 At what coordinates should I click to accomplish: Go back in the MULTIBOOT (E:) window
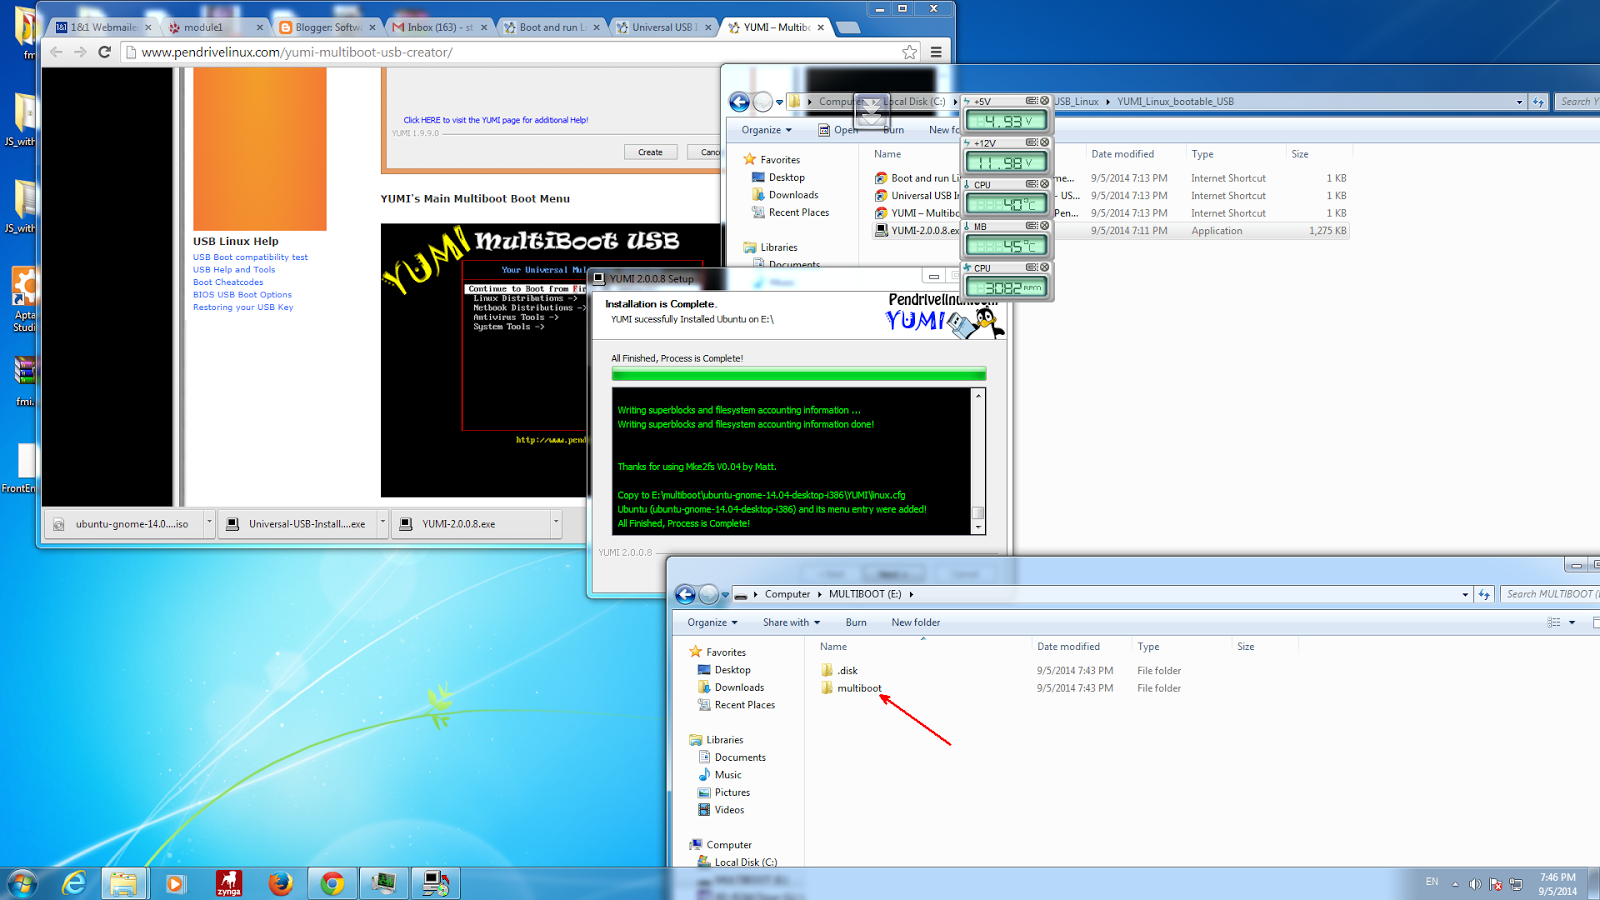(685, 594)
